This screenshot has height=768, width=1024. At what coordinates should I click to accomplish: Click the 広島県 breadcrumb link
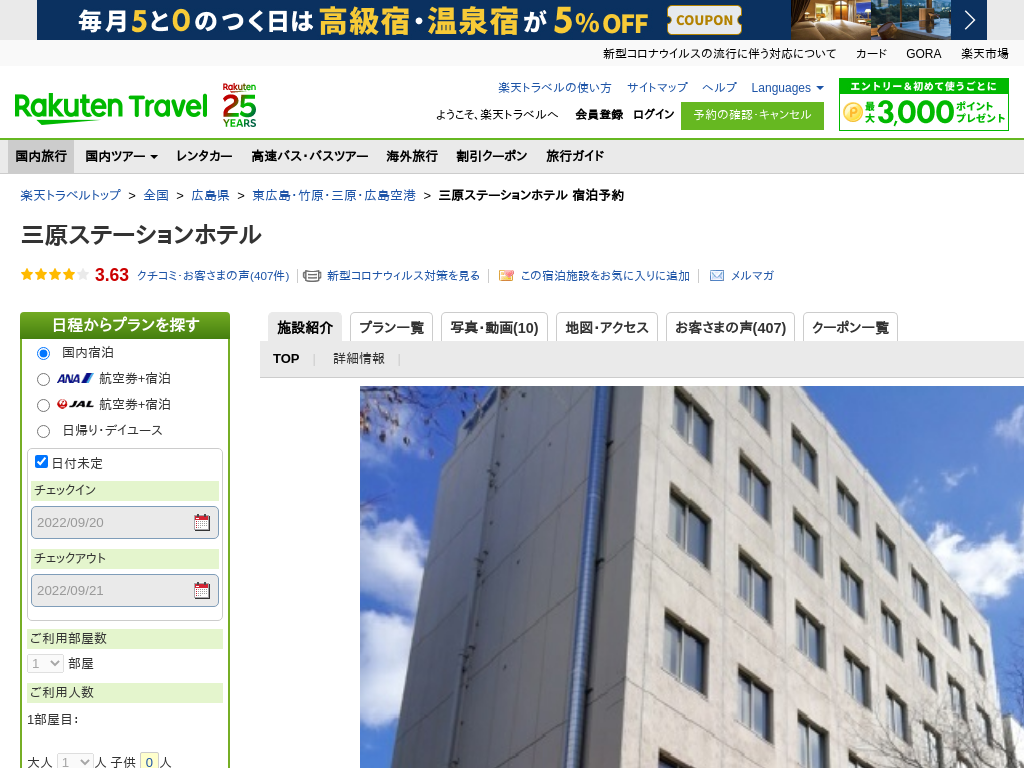click(x=210, y=195)
